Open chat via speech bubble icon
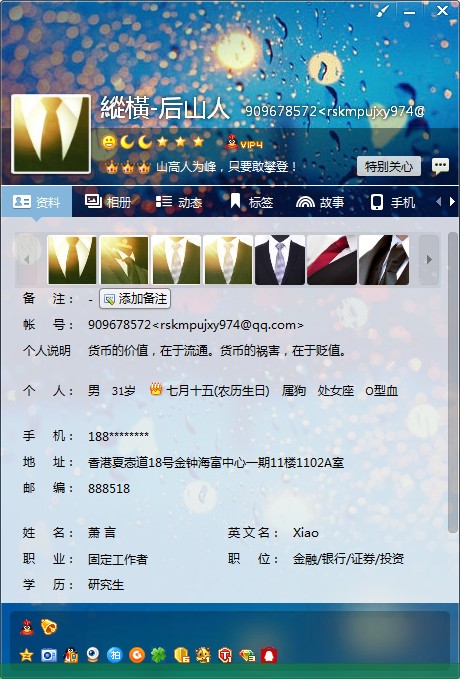 point(440,166)
